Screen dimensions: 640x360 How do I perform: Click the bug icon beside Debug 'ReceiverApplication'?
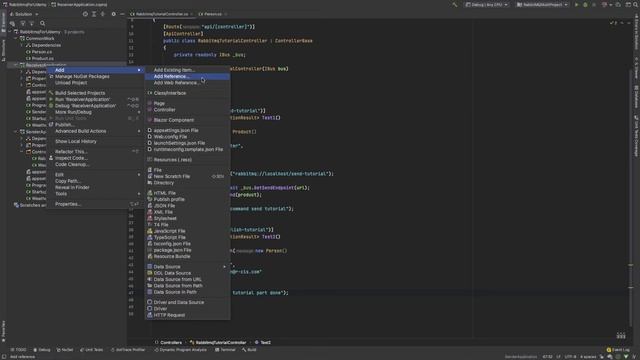click(x=51, y=106)
